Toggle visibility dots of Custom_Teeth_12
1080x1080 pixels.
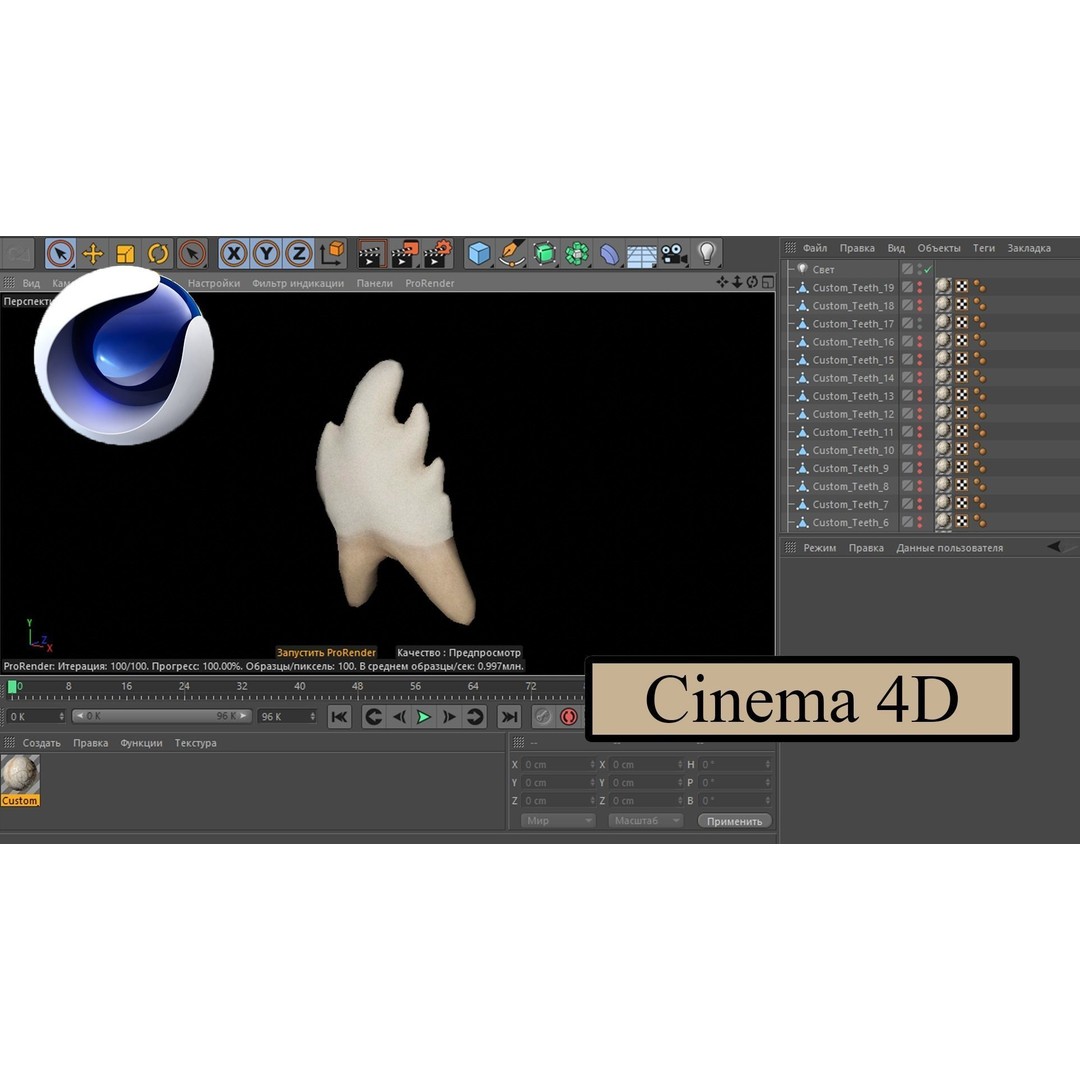920,414
